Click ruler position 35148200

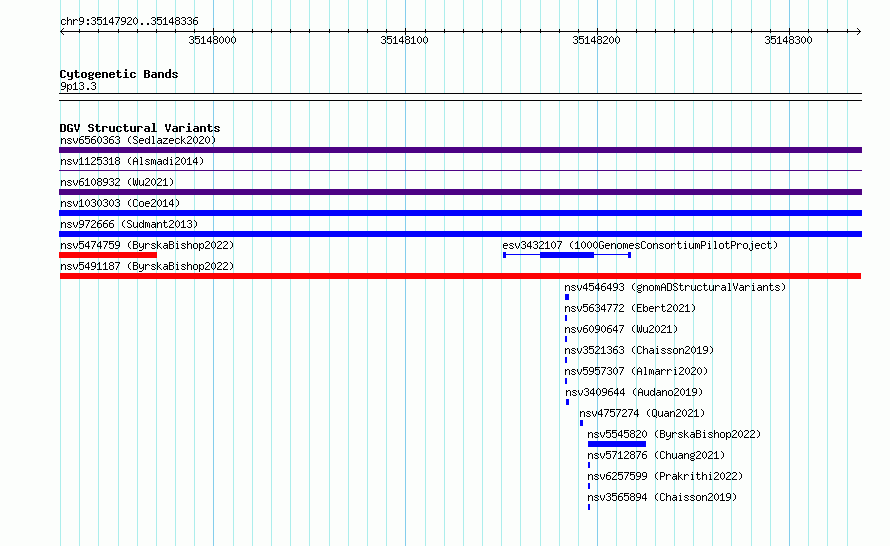tap(596, 40)
